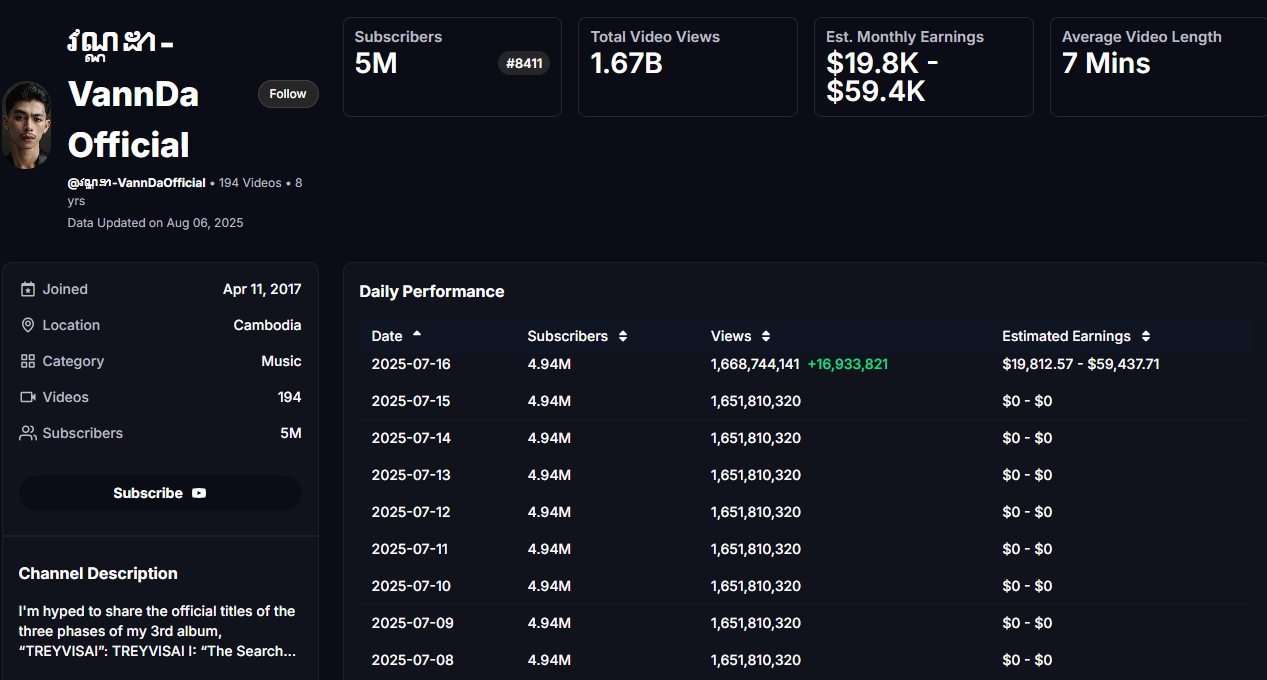Click the Daily Performance heading

point(432,292)
